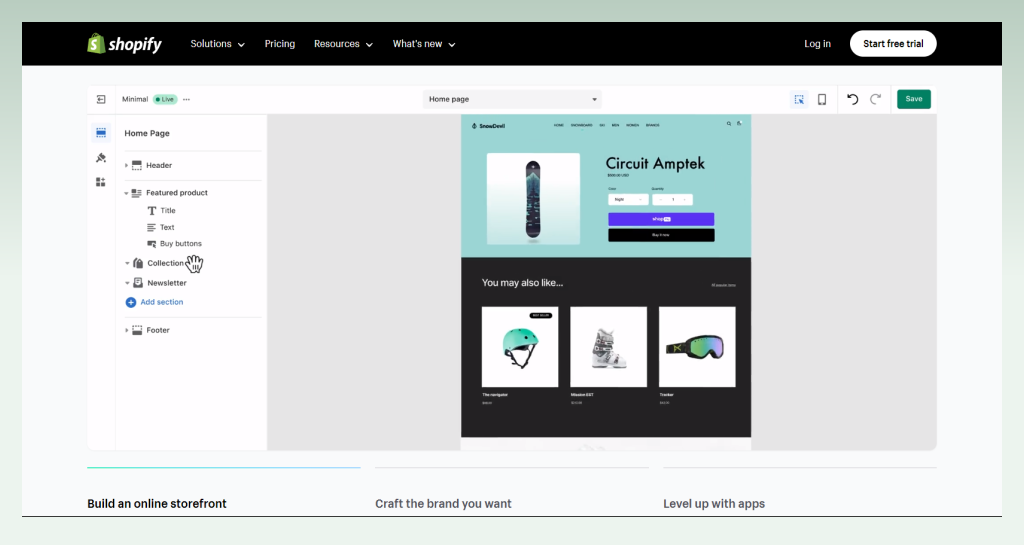Select the Newsletter section label
The image size is (1024, 545).
(167, 283)
